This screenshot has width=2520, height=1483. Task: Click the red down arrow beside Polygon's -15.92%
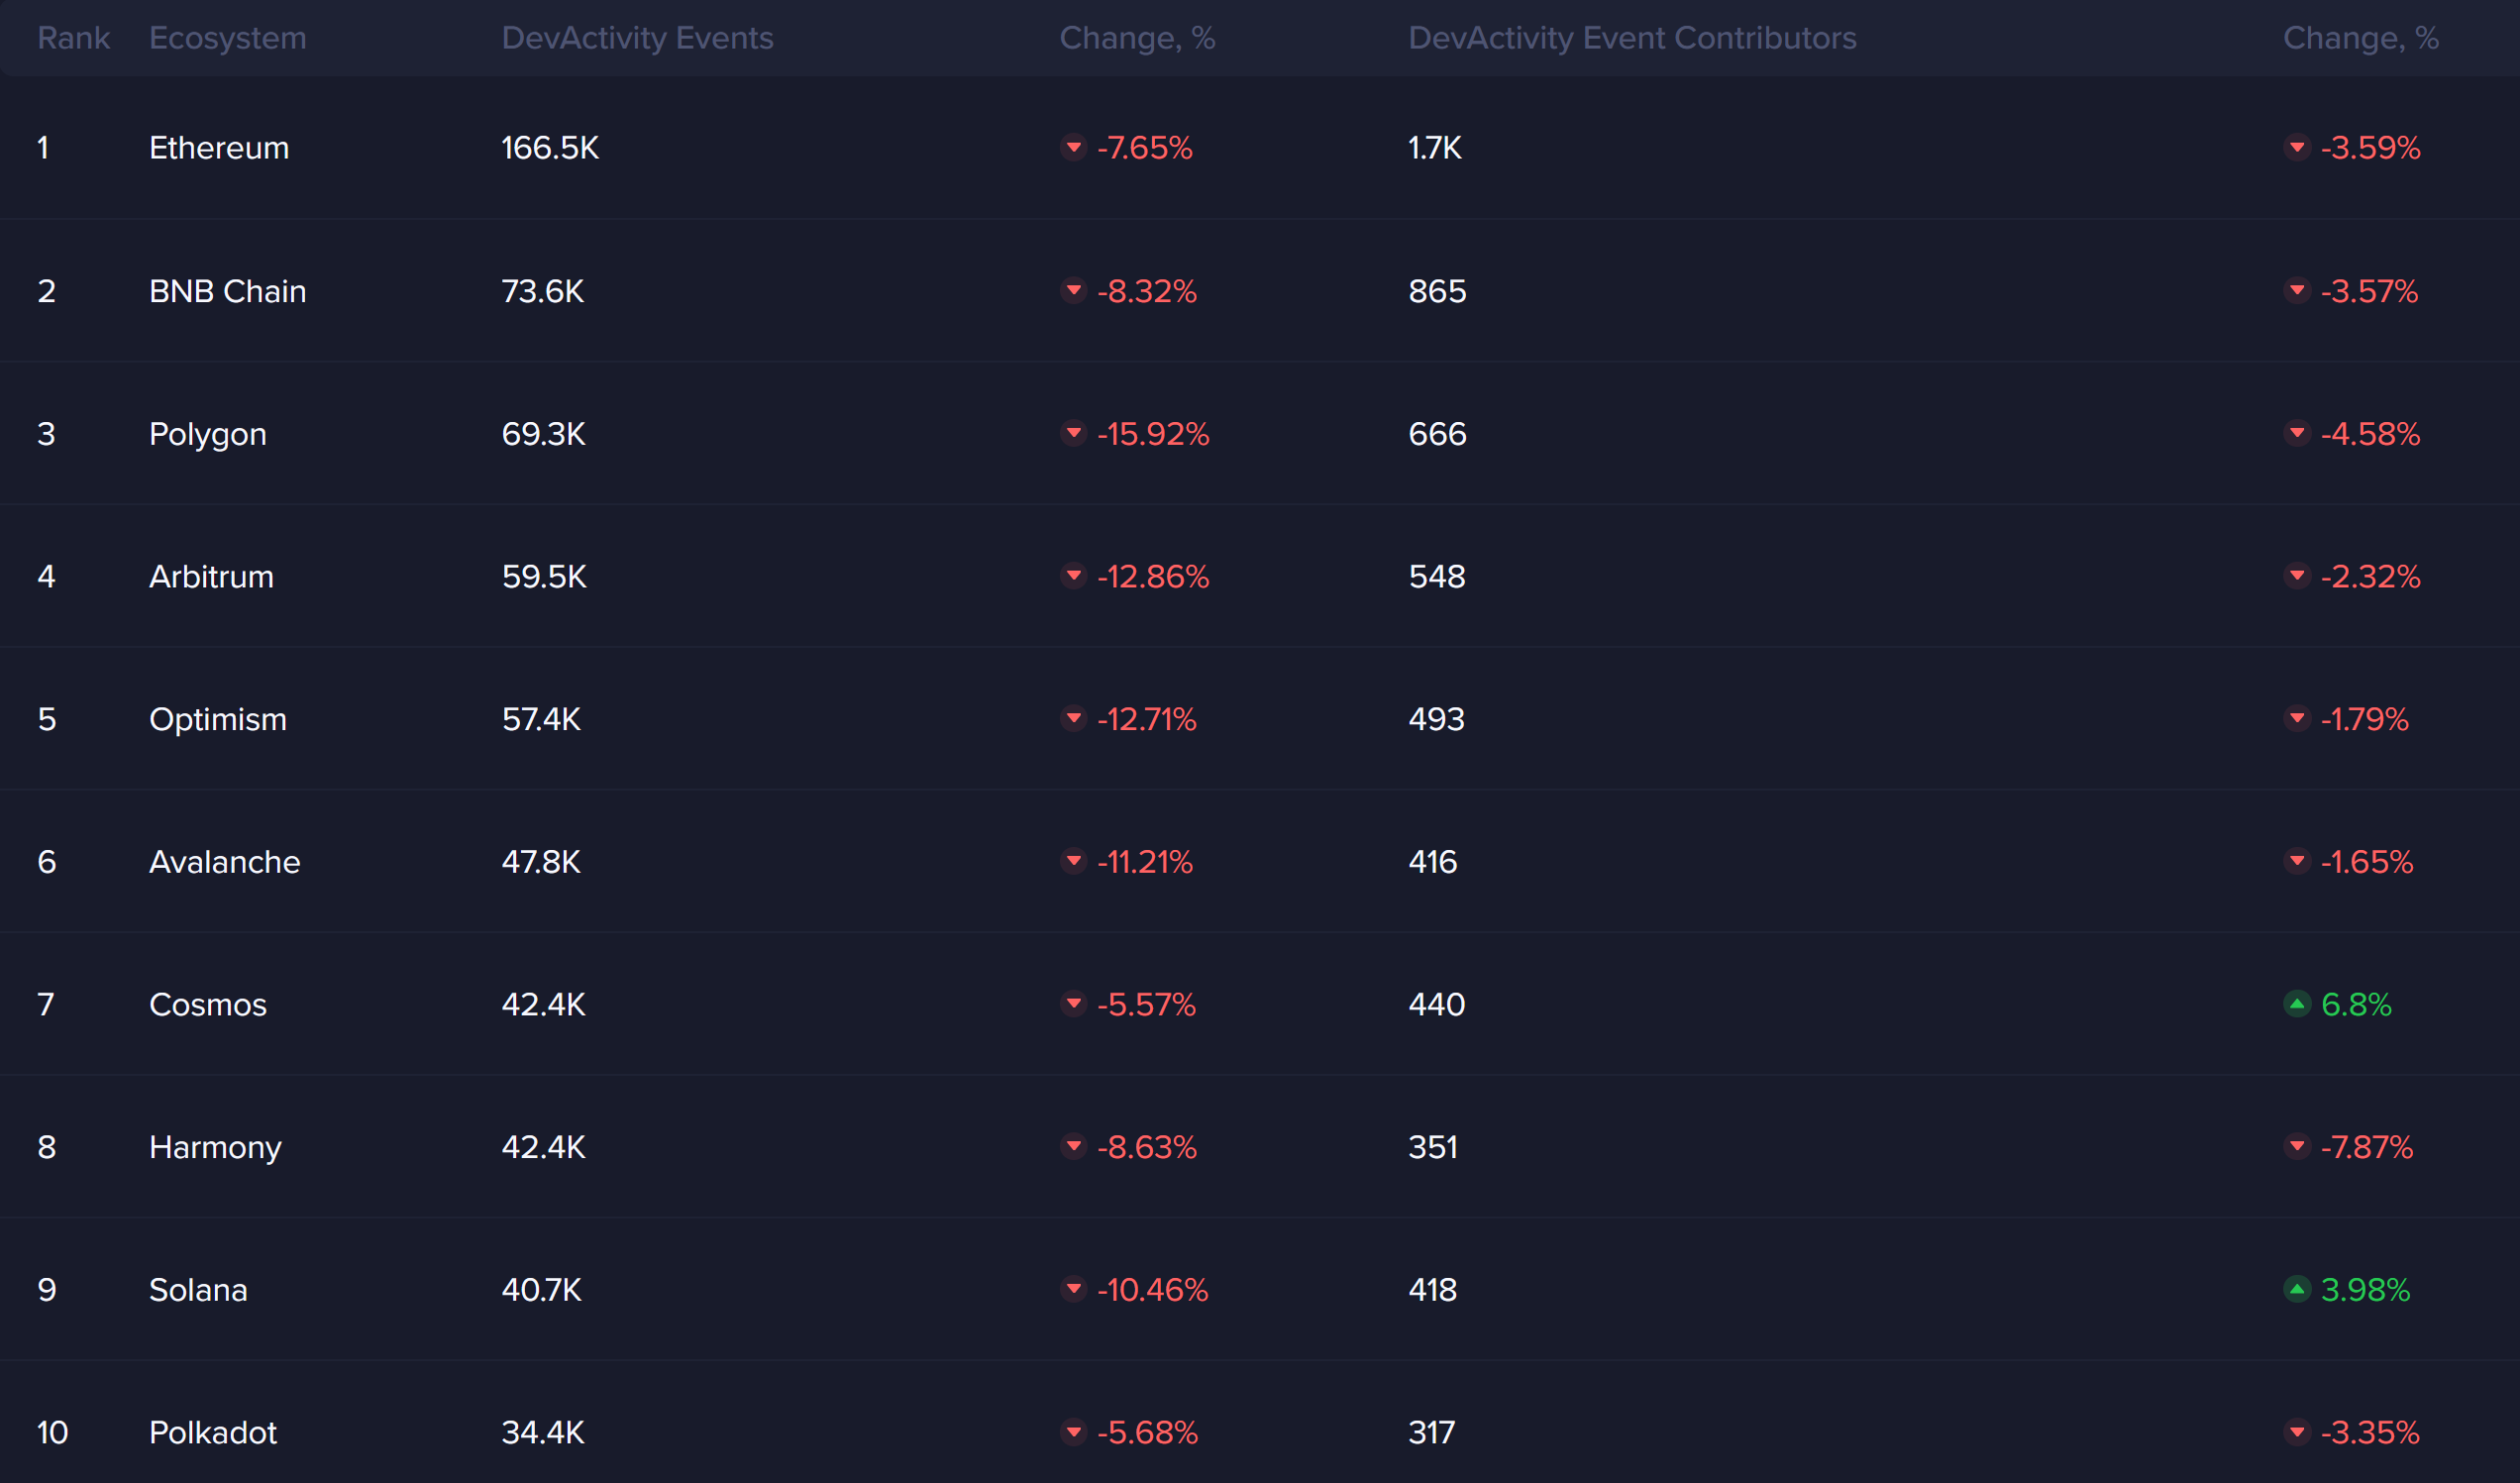[1073, 433]
